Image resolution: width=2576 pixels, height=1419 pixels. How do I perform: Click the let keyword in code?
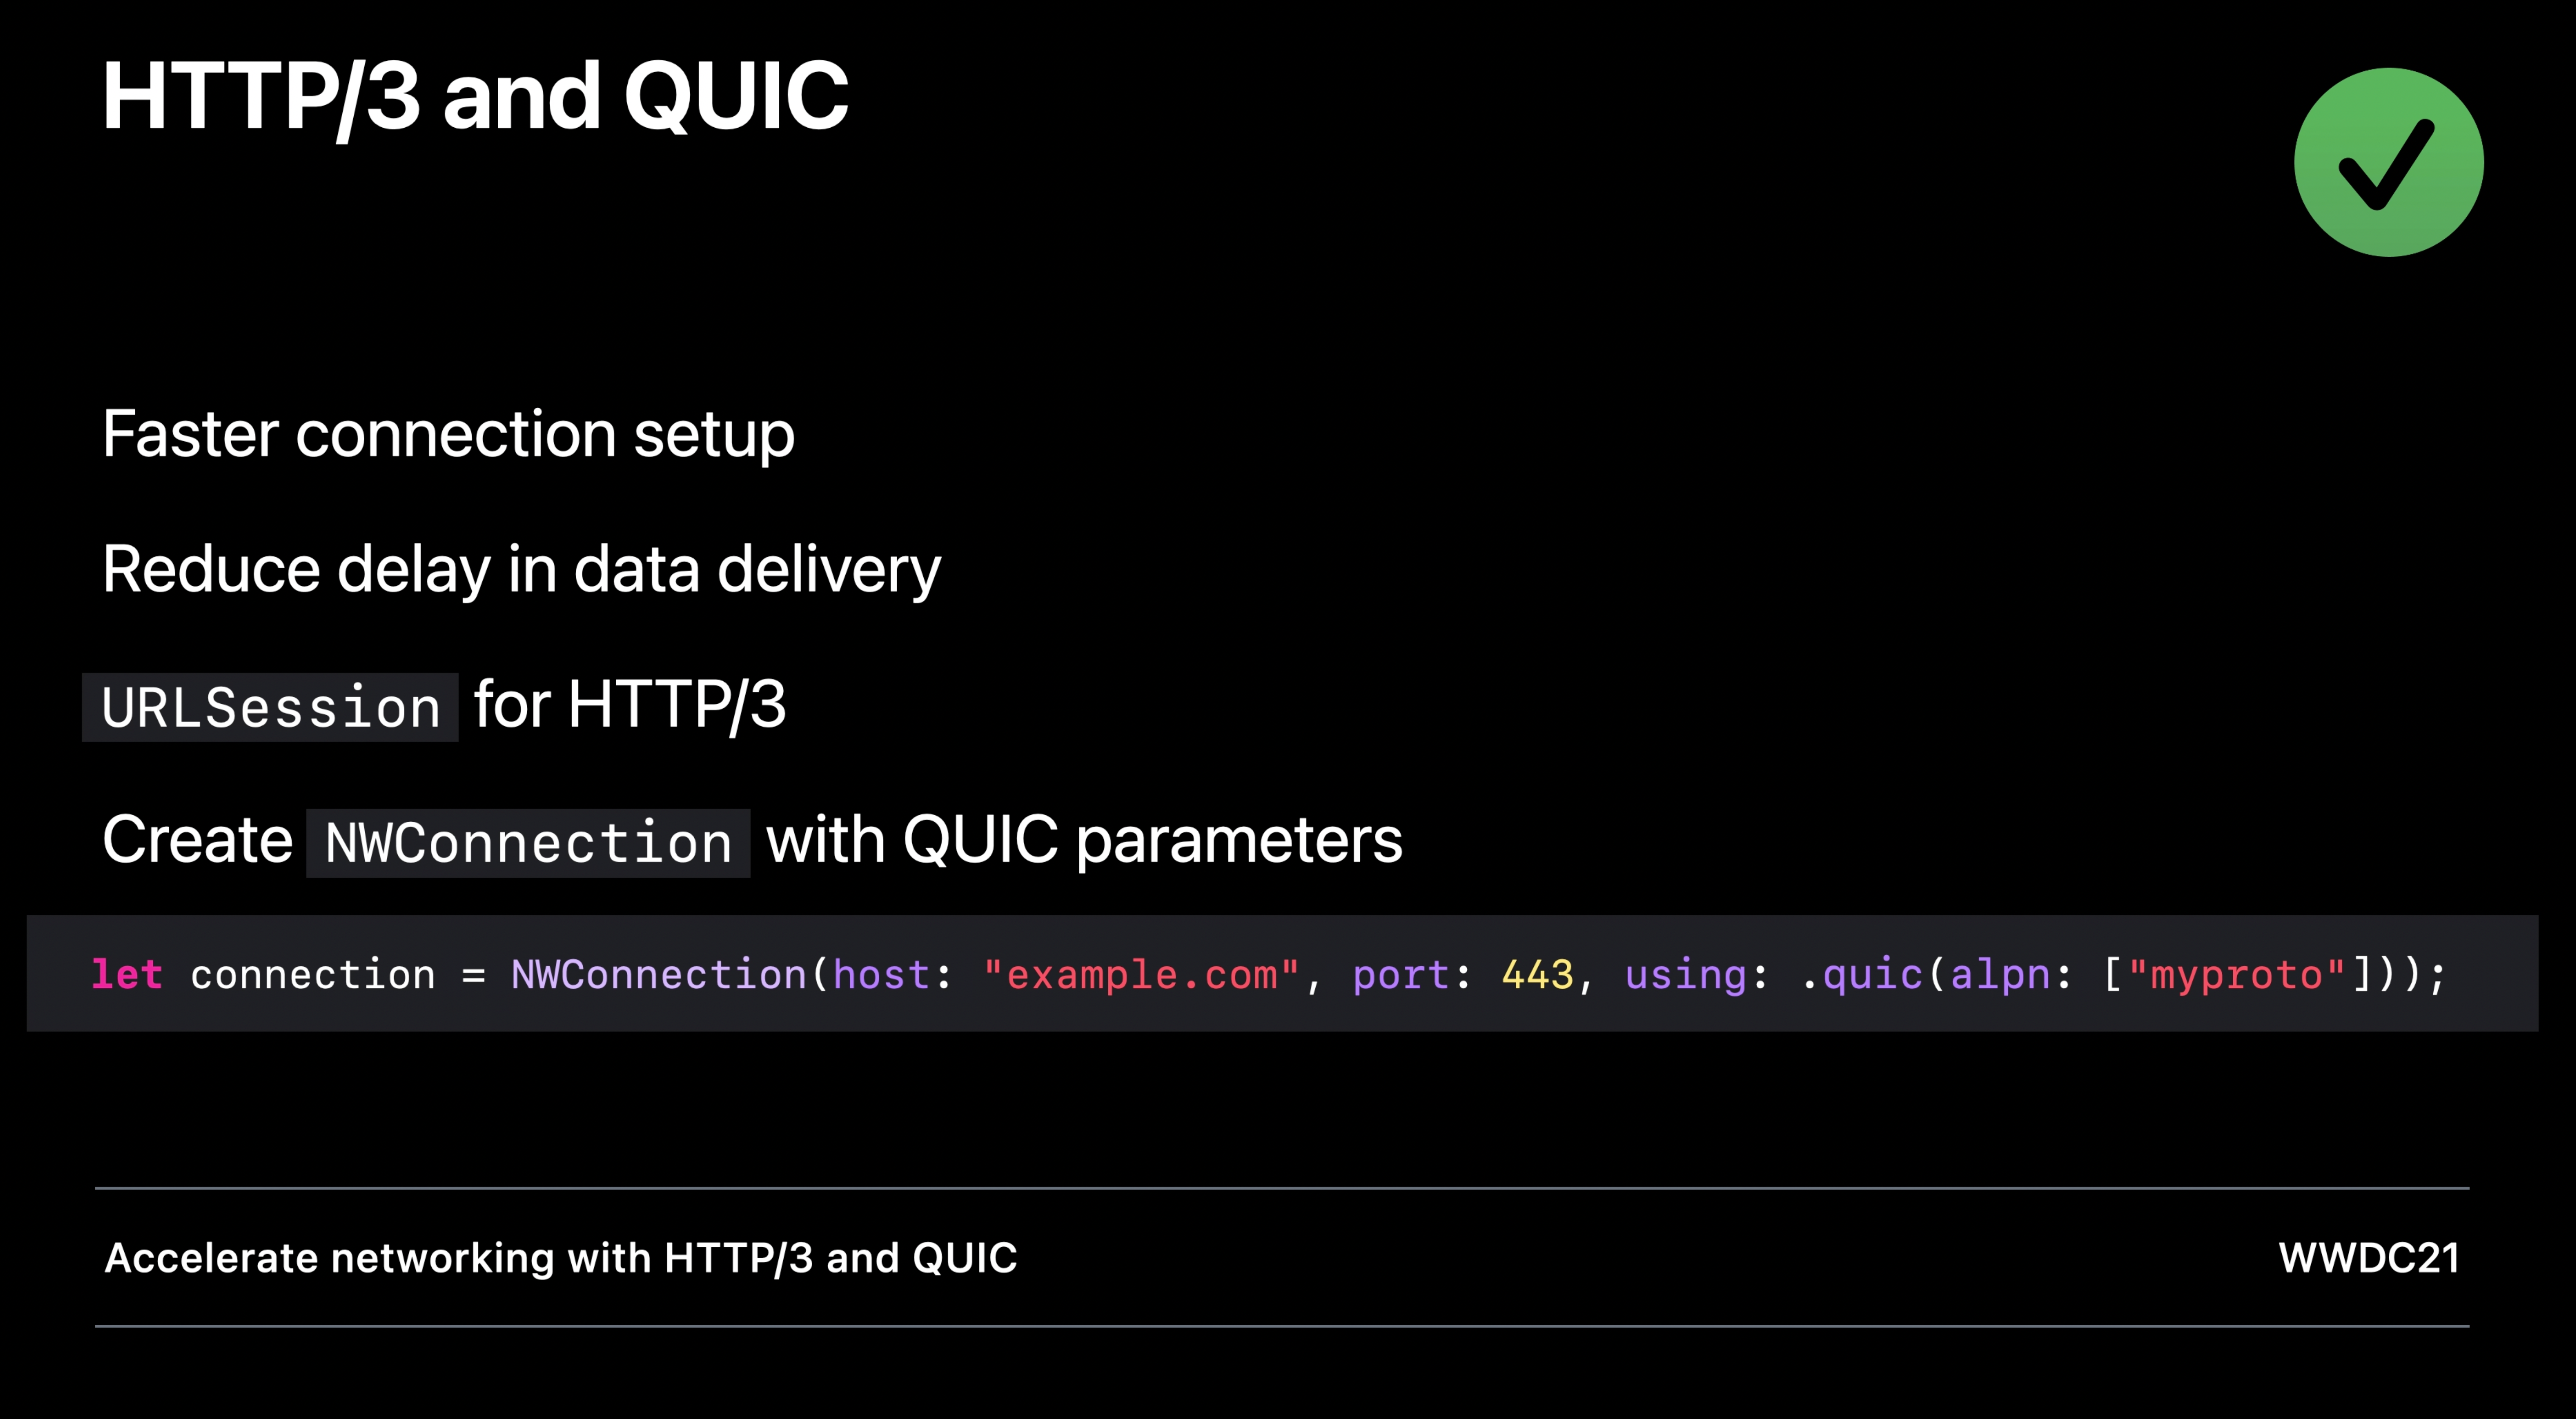coord(127,974)
